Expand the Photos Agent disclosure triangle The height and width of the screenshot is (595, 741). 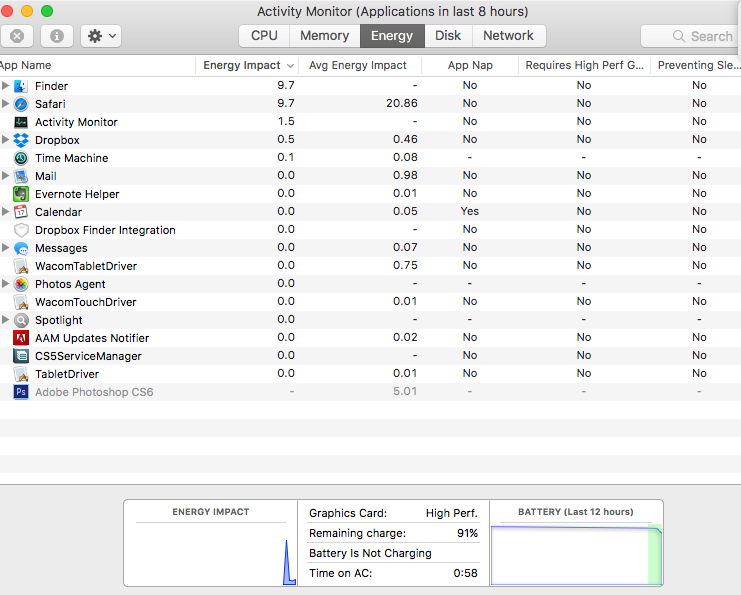pyautogui.click(x=5, y=284)
